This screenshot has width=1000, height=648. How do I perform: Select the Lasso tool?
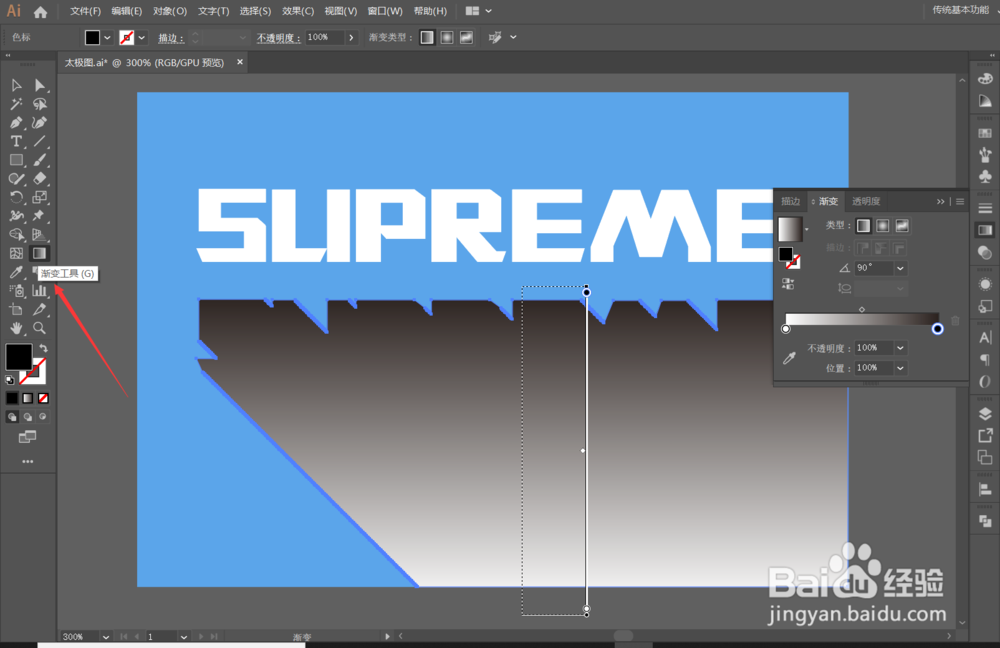pos(40,104)
